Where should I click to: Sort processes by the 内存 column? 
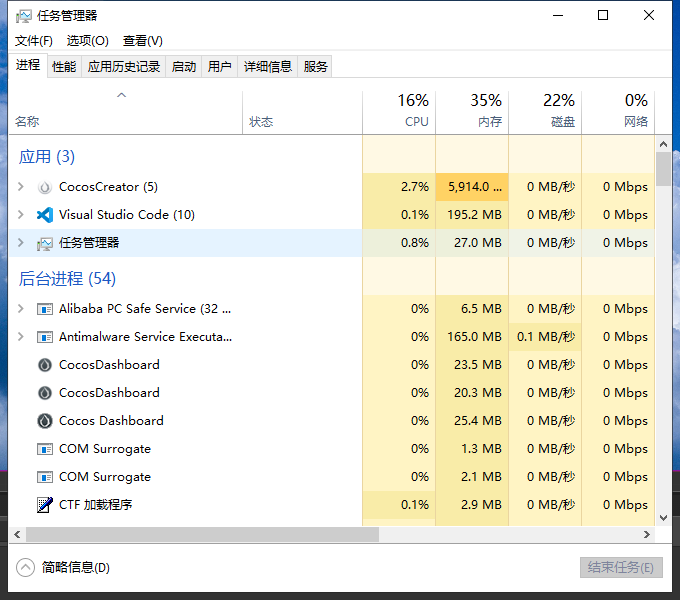(x=472, y=111)
